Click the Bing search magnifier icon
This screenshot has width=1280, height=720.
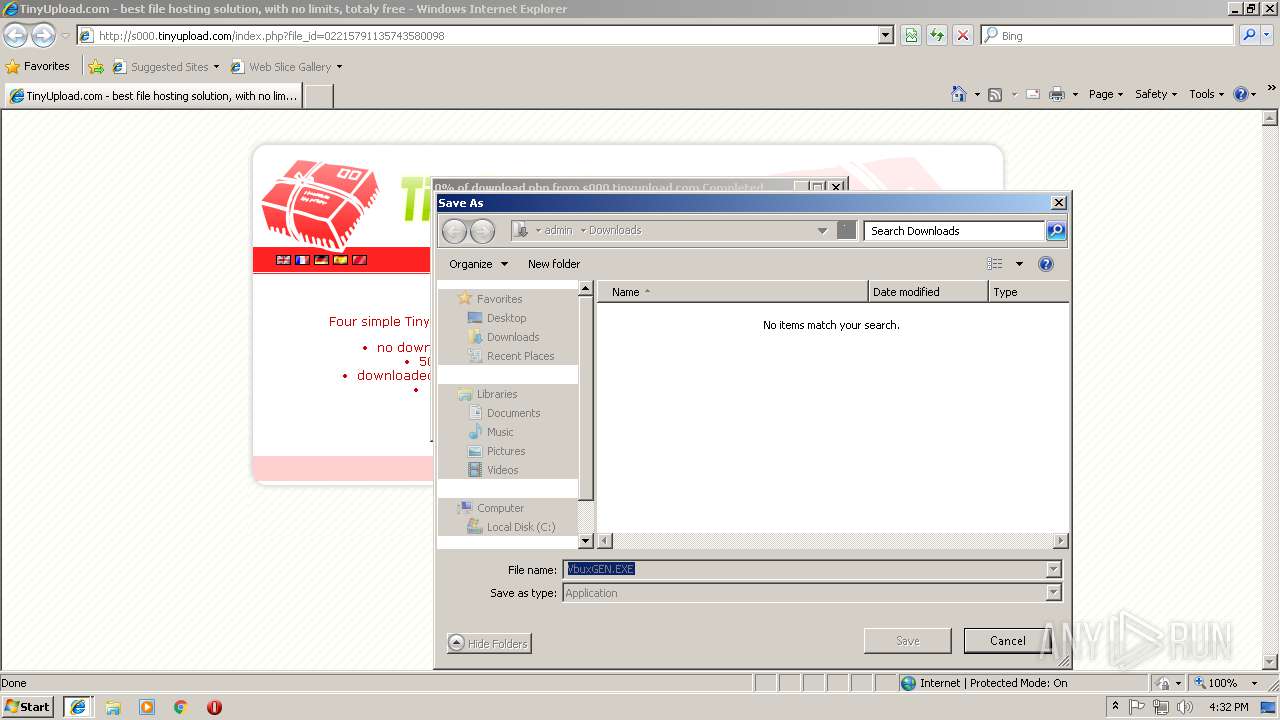pos(1249,35)
